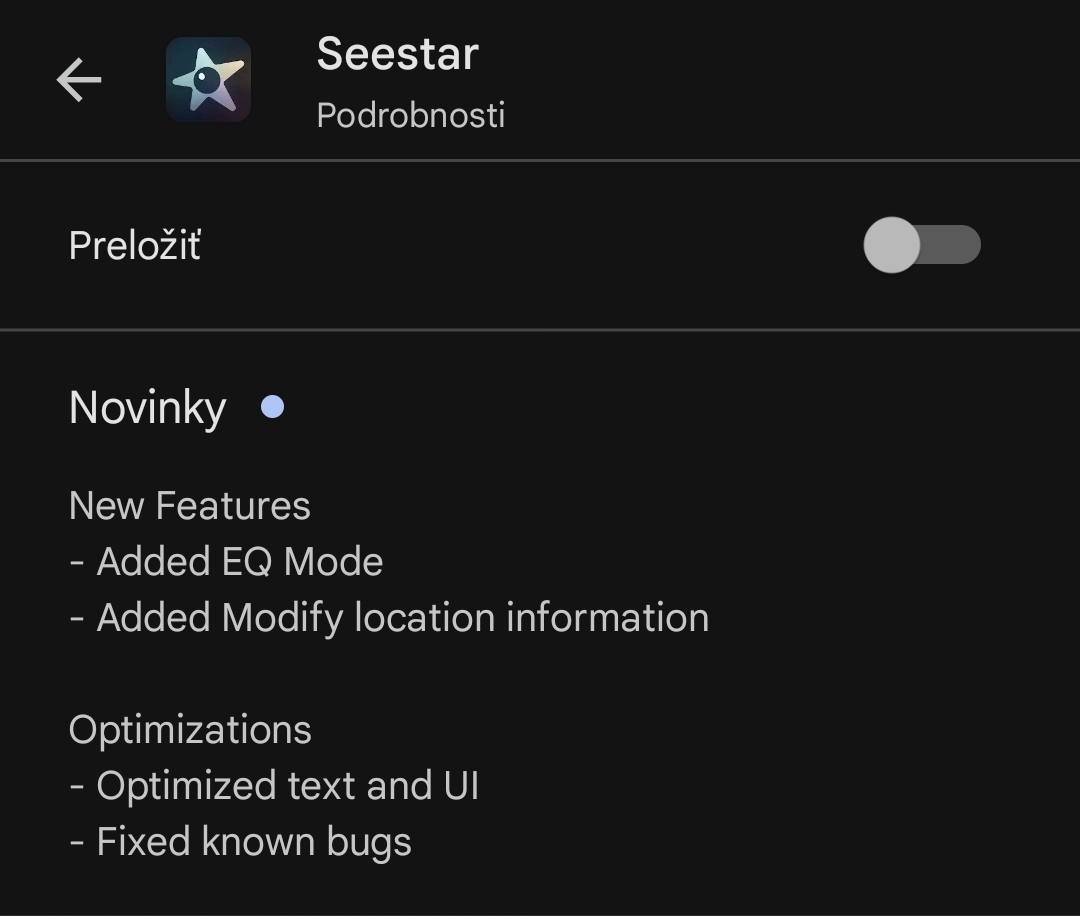
Task: Tap the New Features heading
Action: (x=189, y=506)
